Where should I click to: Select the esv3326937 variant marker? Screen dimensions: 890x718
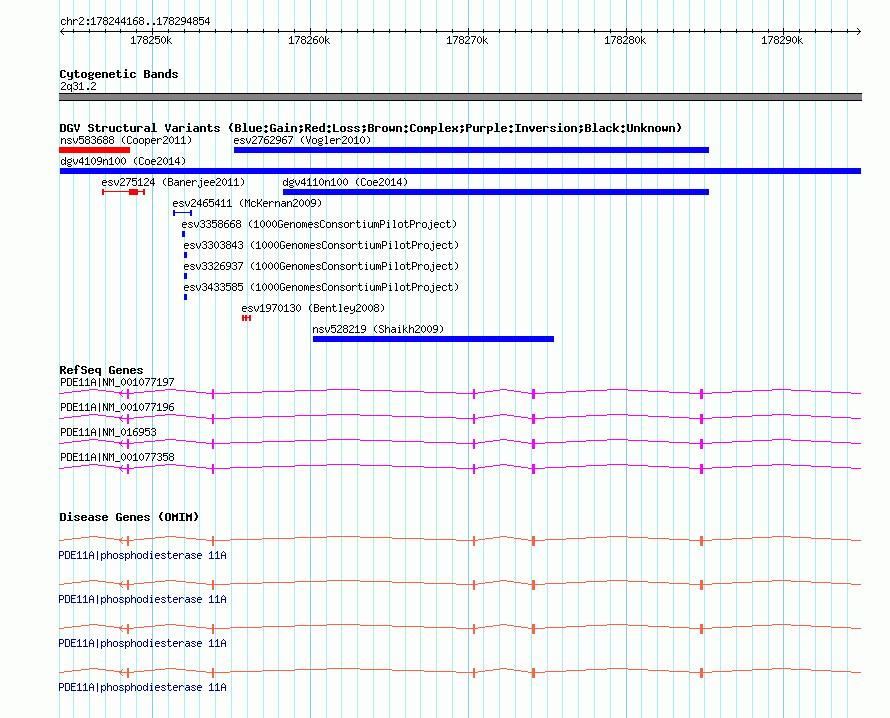(x=185, y=276)
